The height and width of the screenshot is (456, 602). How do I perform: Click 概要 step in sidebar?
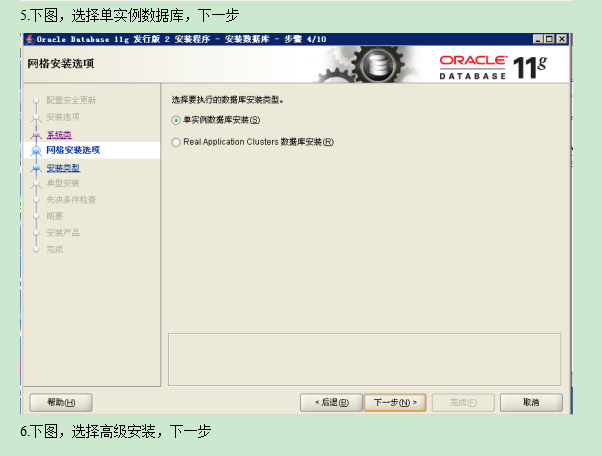(x=55, y=216)
